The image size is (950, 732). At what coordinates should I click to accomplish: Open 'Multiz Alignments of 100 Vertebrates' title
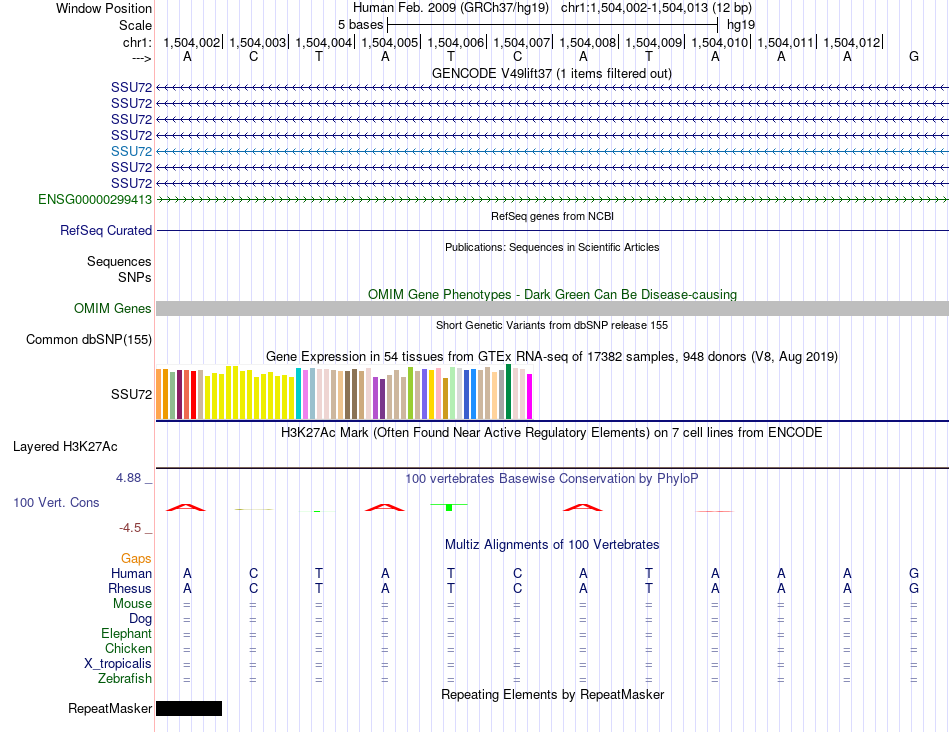tap(552, 544)
